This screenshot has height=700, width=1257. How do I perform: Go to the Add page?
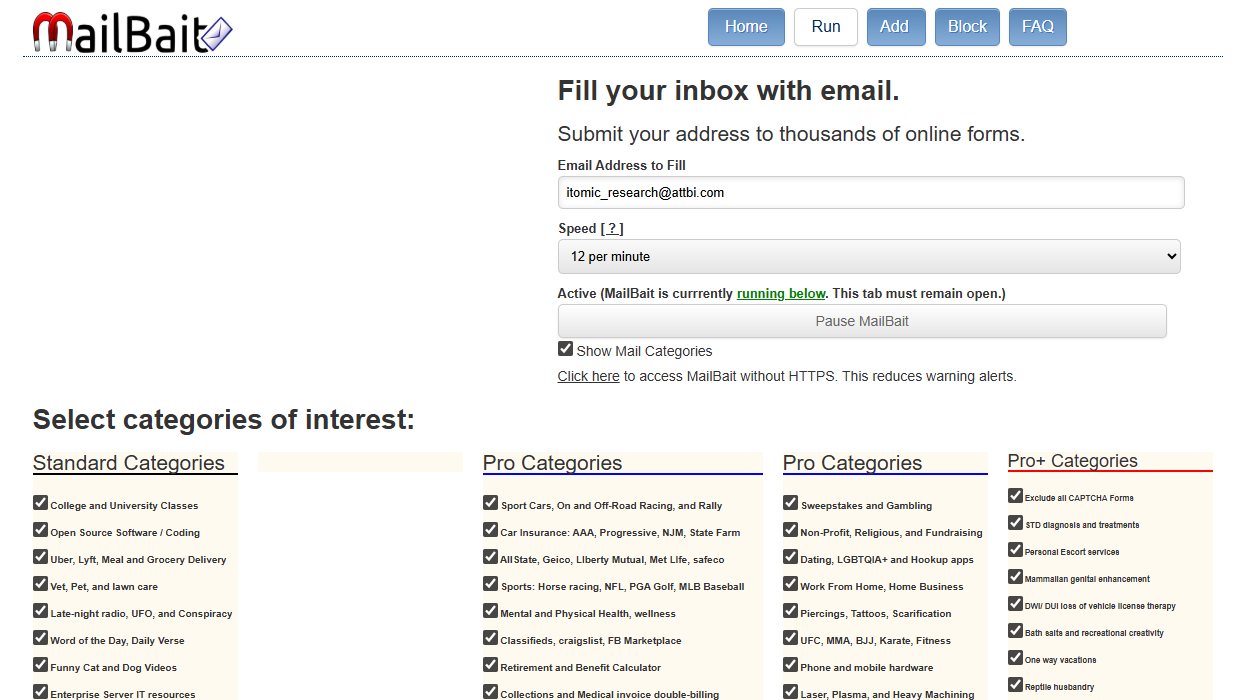[x=894, y=27]
